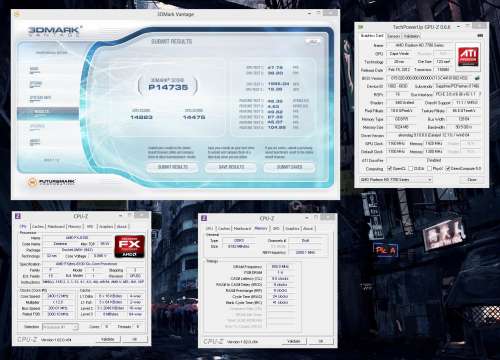Click the GPU Name field in GPU-Z
Image resolution: width=500 pixels, height=360 pixels.
(420, 45)
